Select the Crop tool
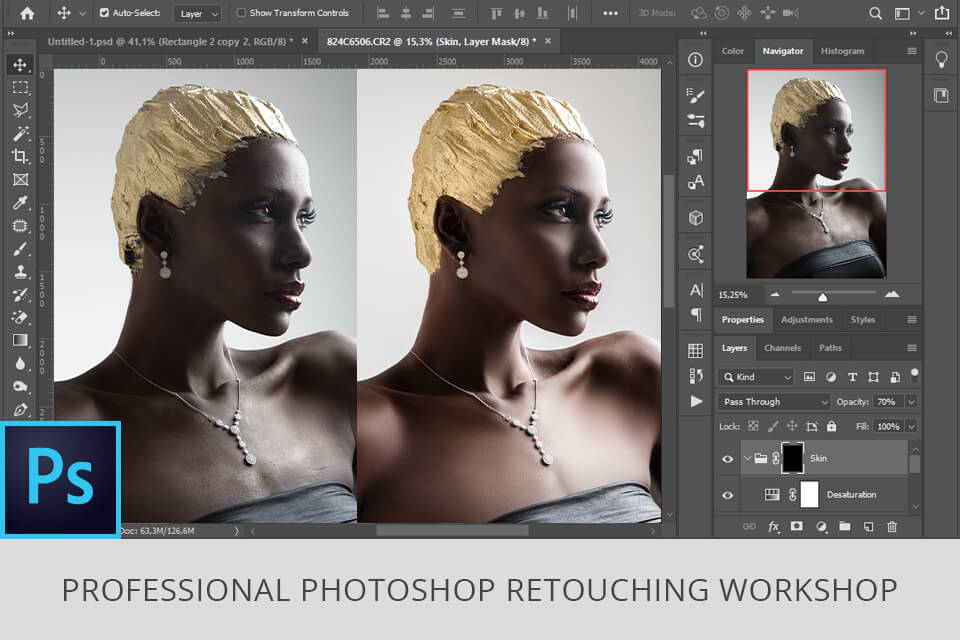This screenshot has width=960, height=640. tap(20, 156)
